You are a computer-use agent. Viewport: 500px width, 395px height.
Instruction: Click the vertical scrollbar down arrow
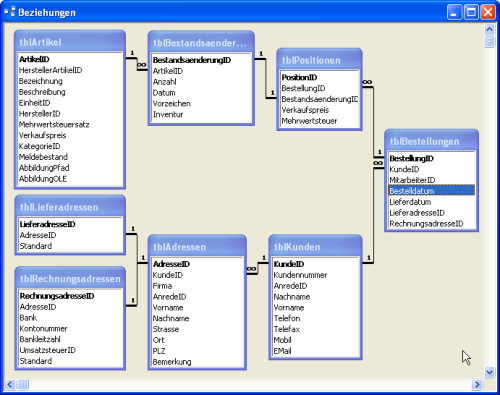489,372
